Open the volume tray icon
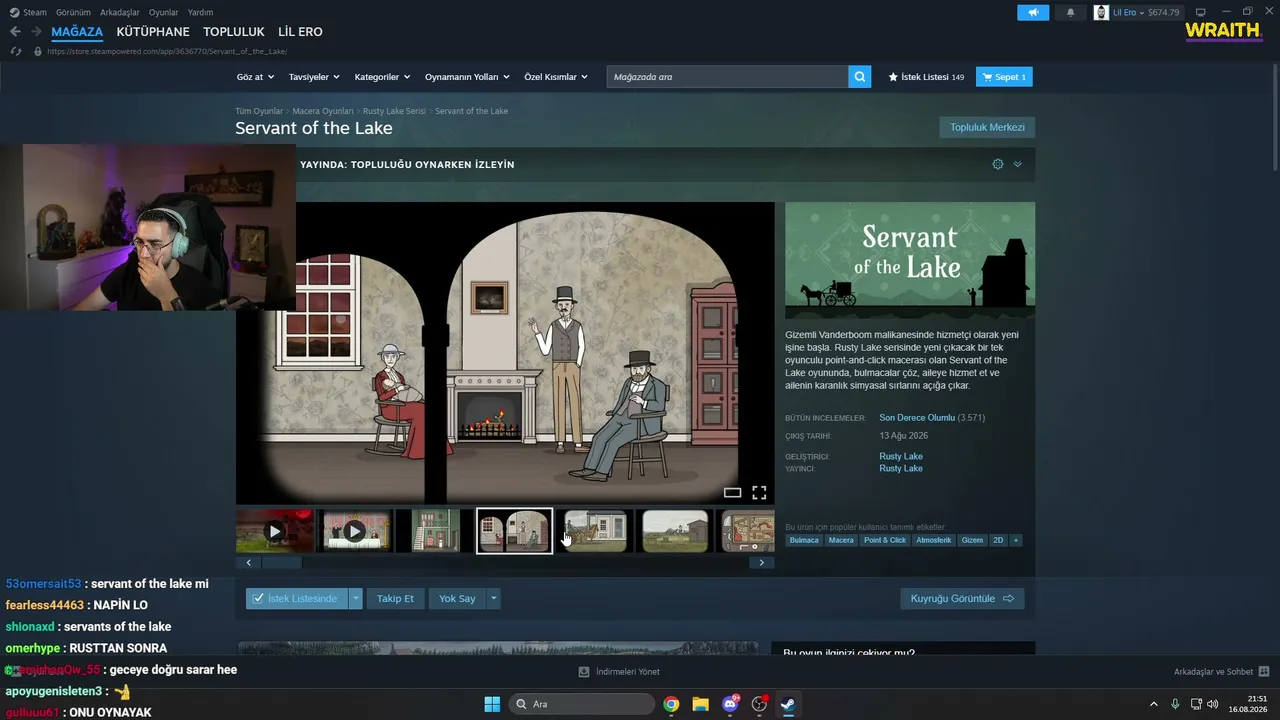The image size is (1280, 720). click(x=1213, y=704)
